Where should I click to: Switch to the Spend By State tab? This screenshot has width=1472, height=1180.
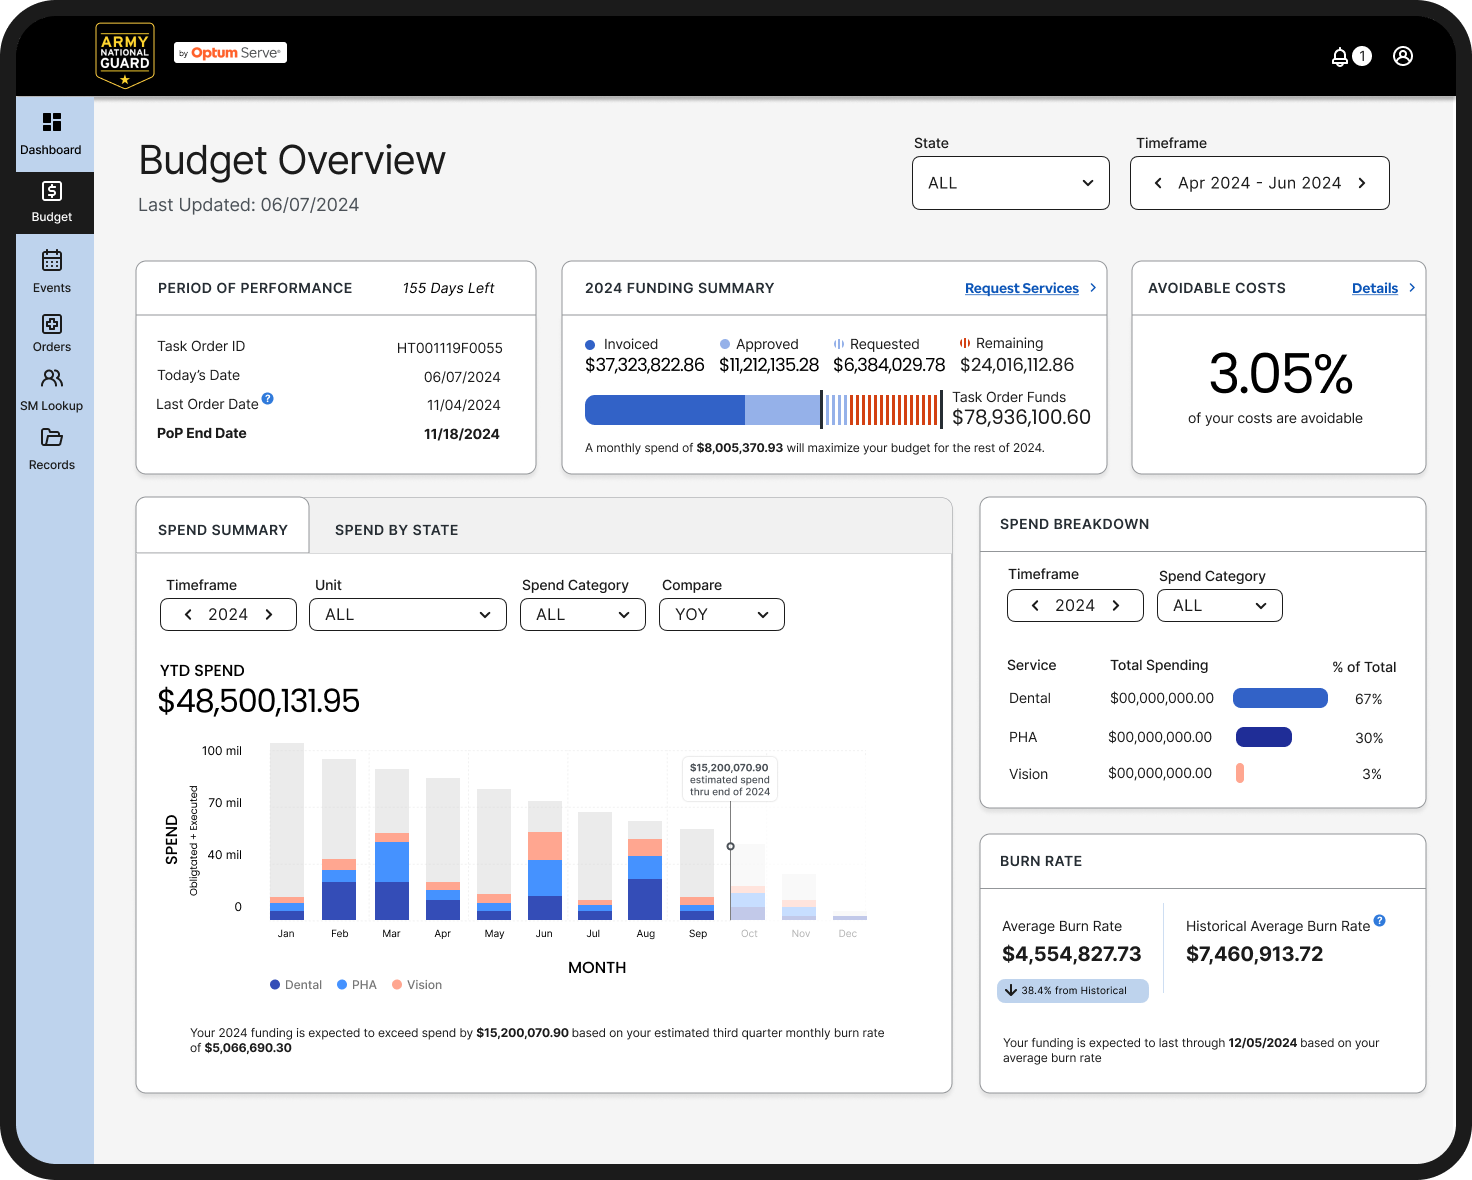[x=397, y=530]
